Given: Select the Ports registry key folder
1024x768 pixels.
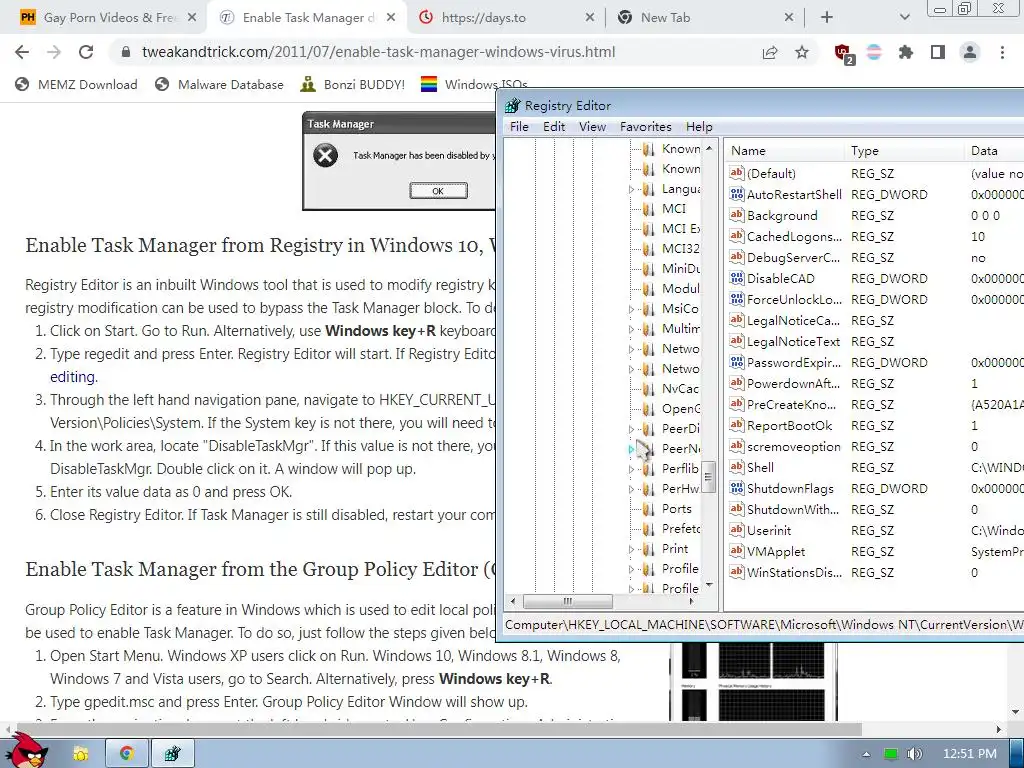Looking at the screenshot, I should pyautogui.click(x=676, y=509).
